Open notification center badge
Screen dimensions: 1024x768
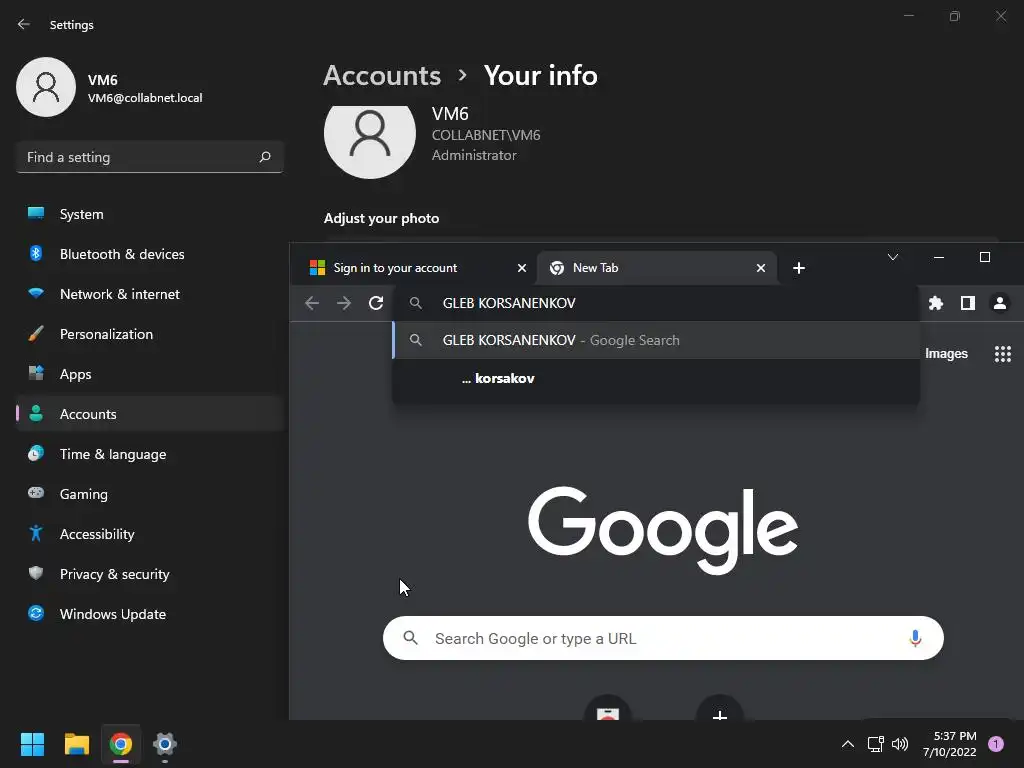pyautogui.click(x=996, y=744)
